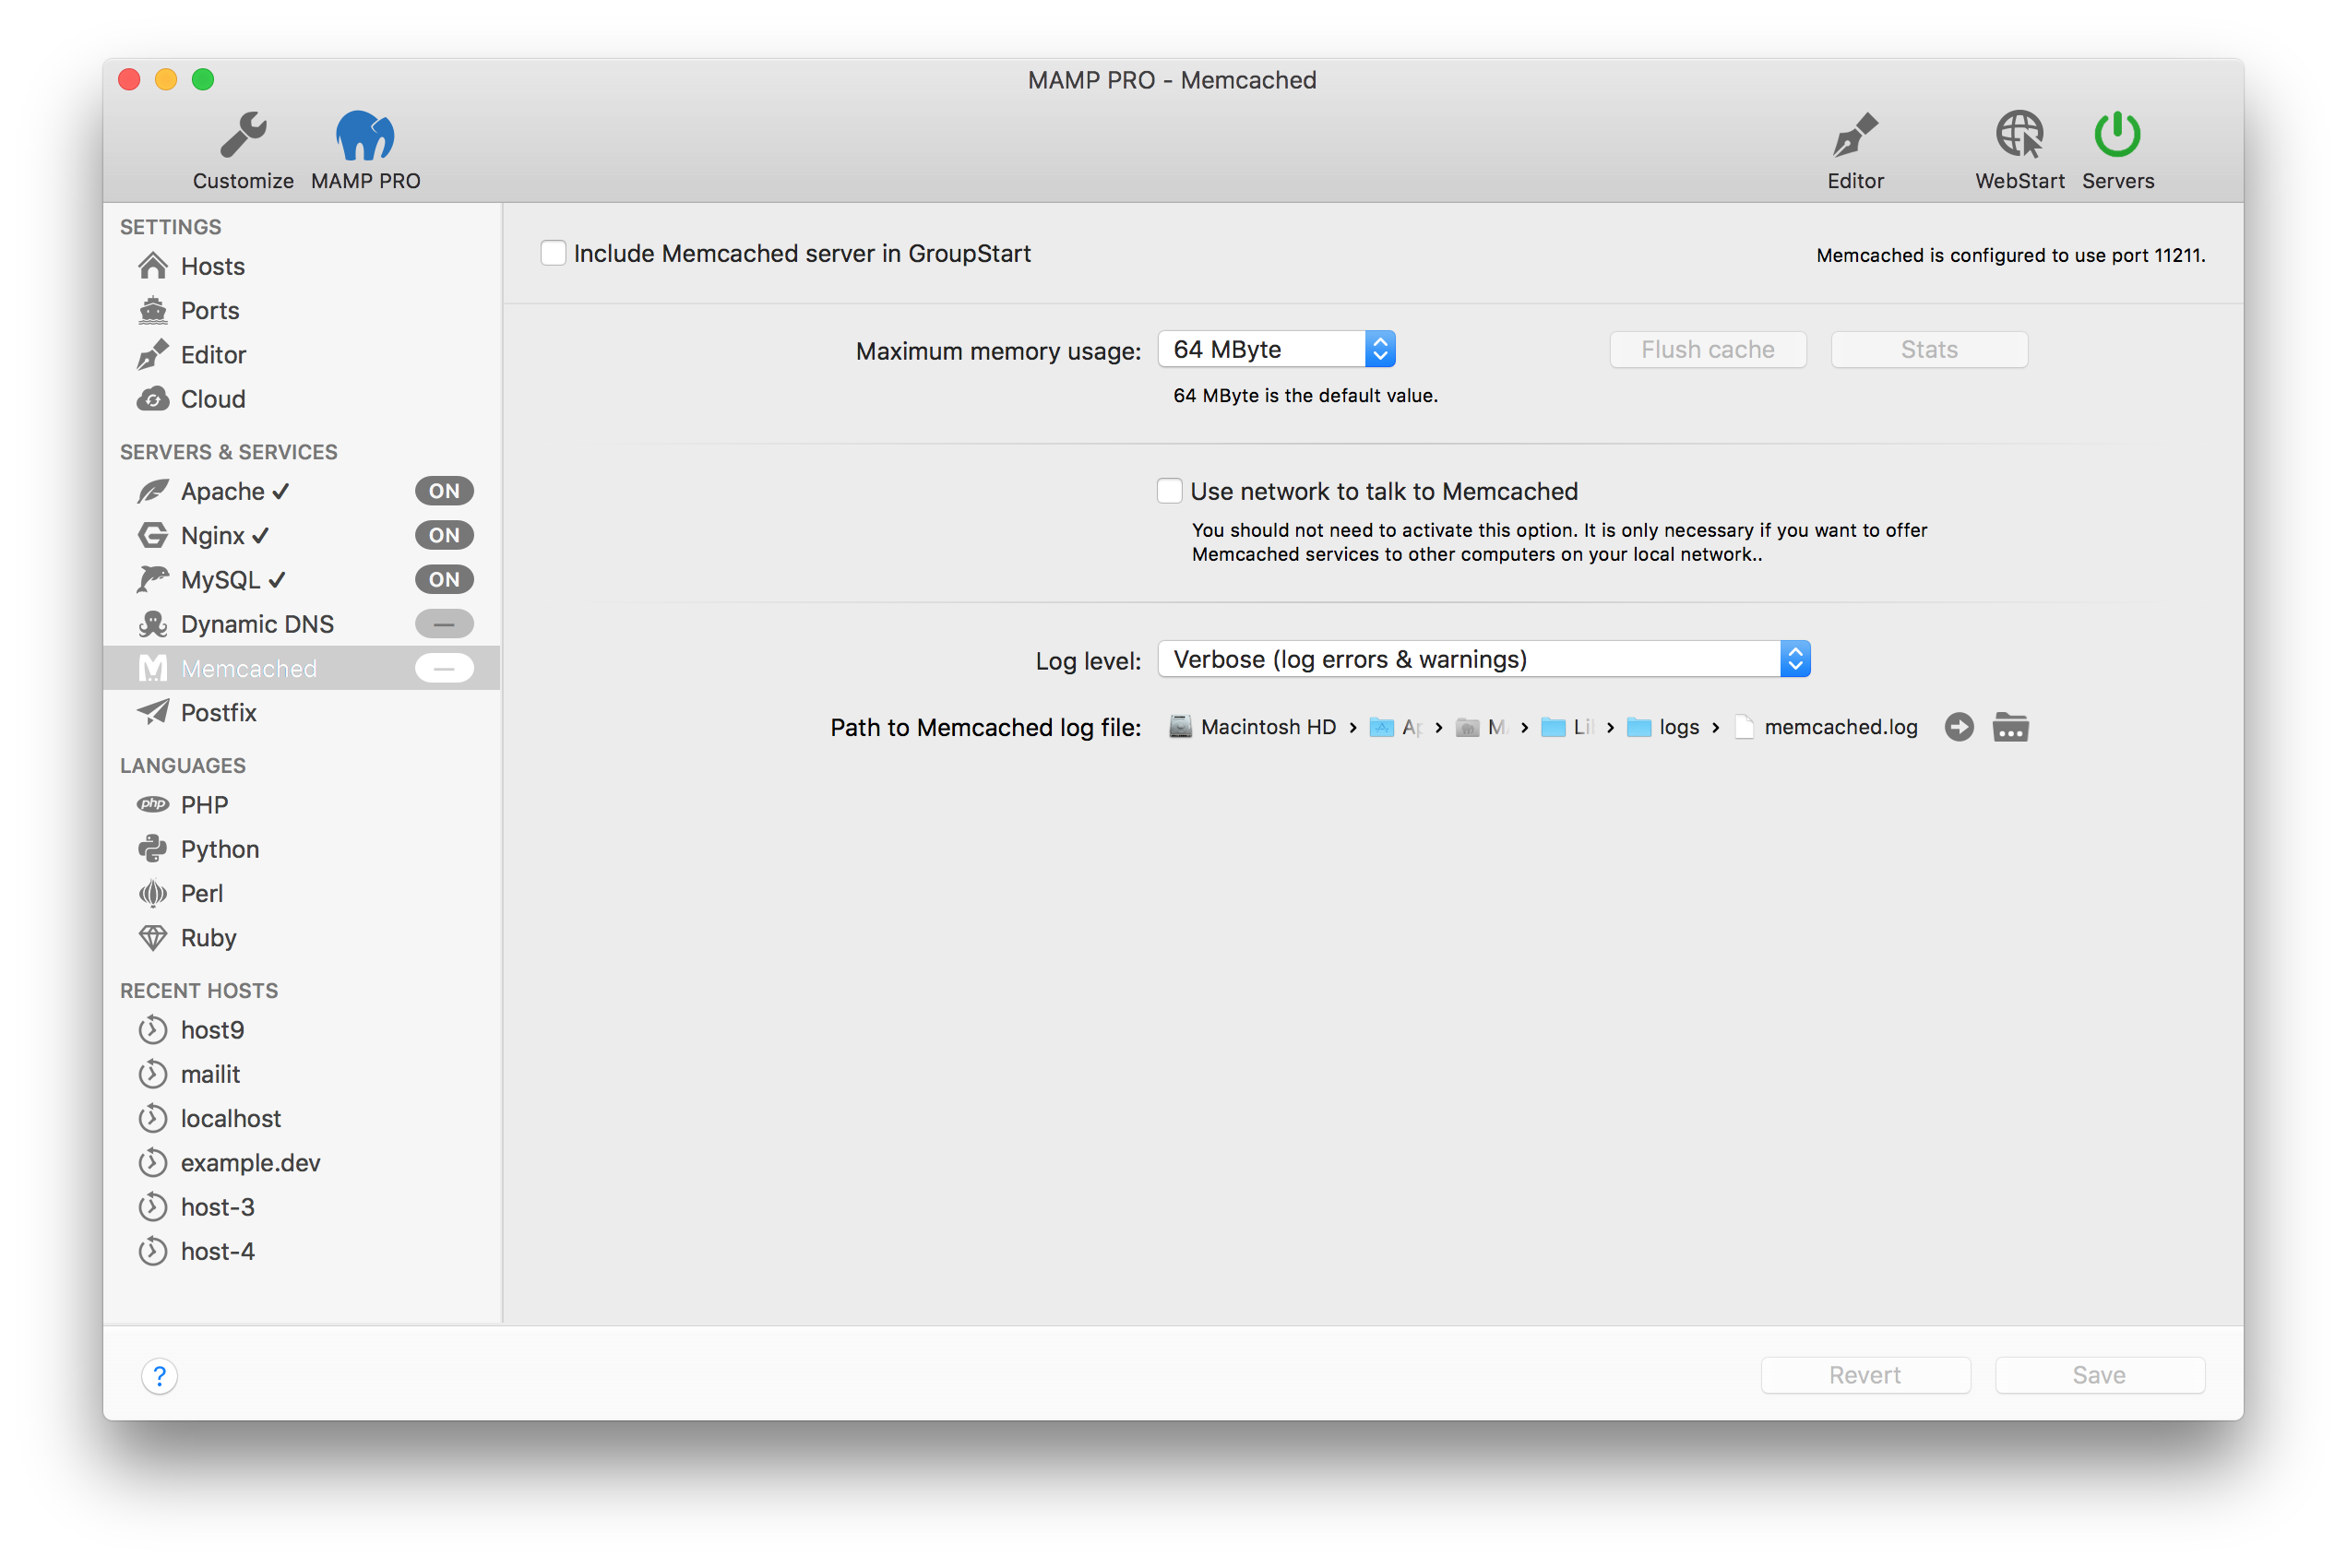Select the Apache feather icon
The width and height of the screenshot is (2347, 1568).
(x=153, y=491)
